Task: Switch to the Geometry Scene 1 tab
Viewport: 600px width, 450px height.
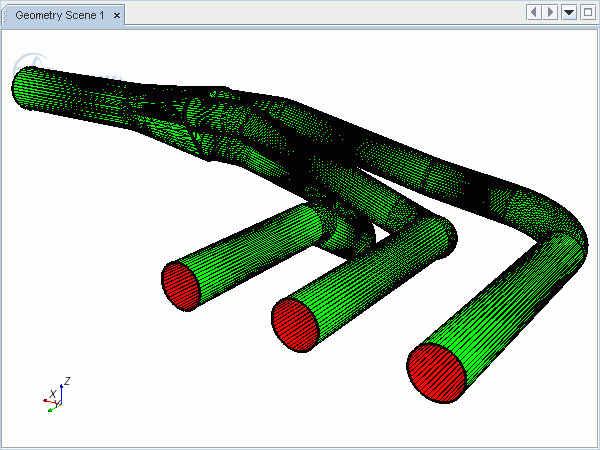Action: point(59,15)
